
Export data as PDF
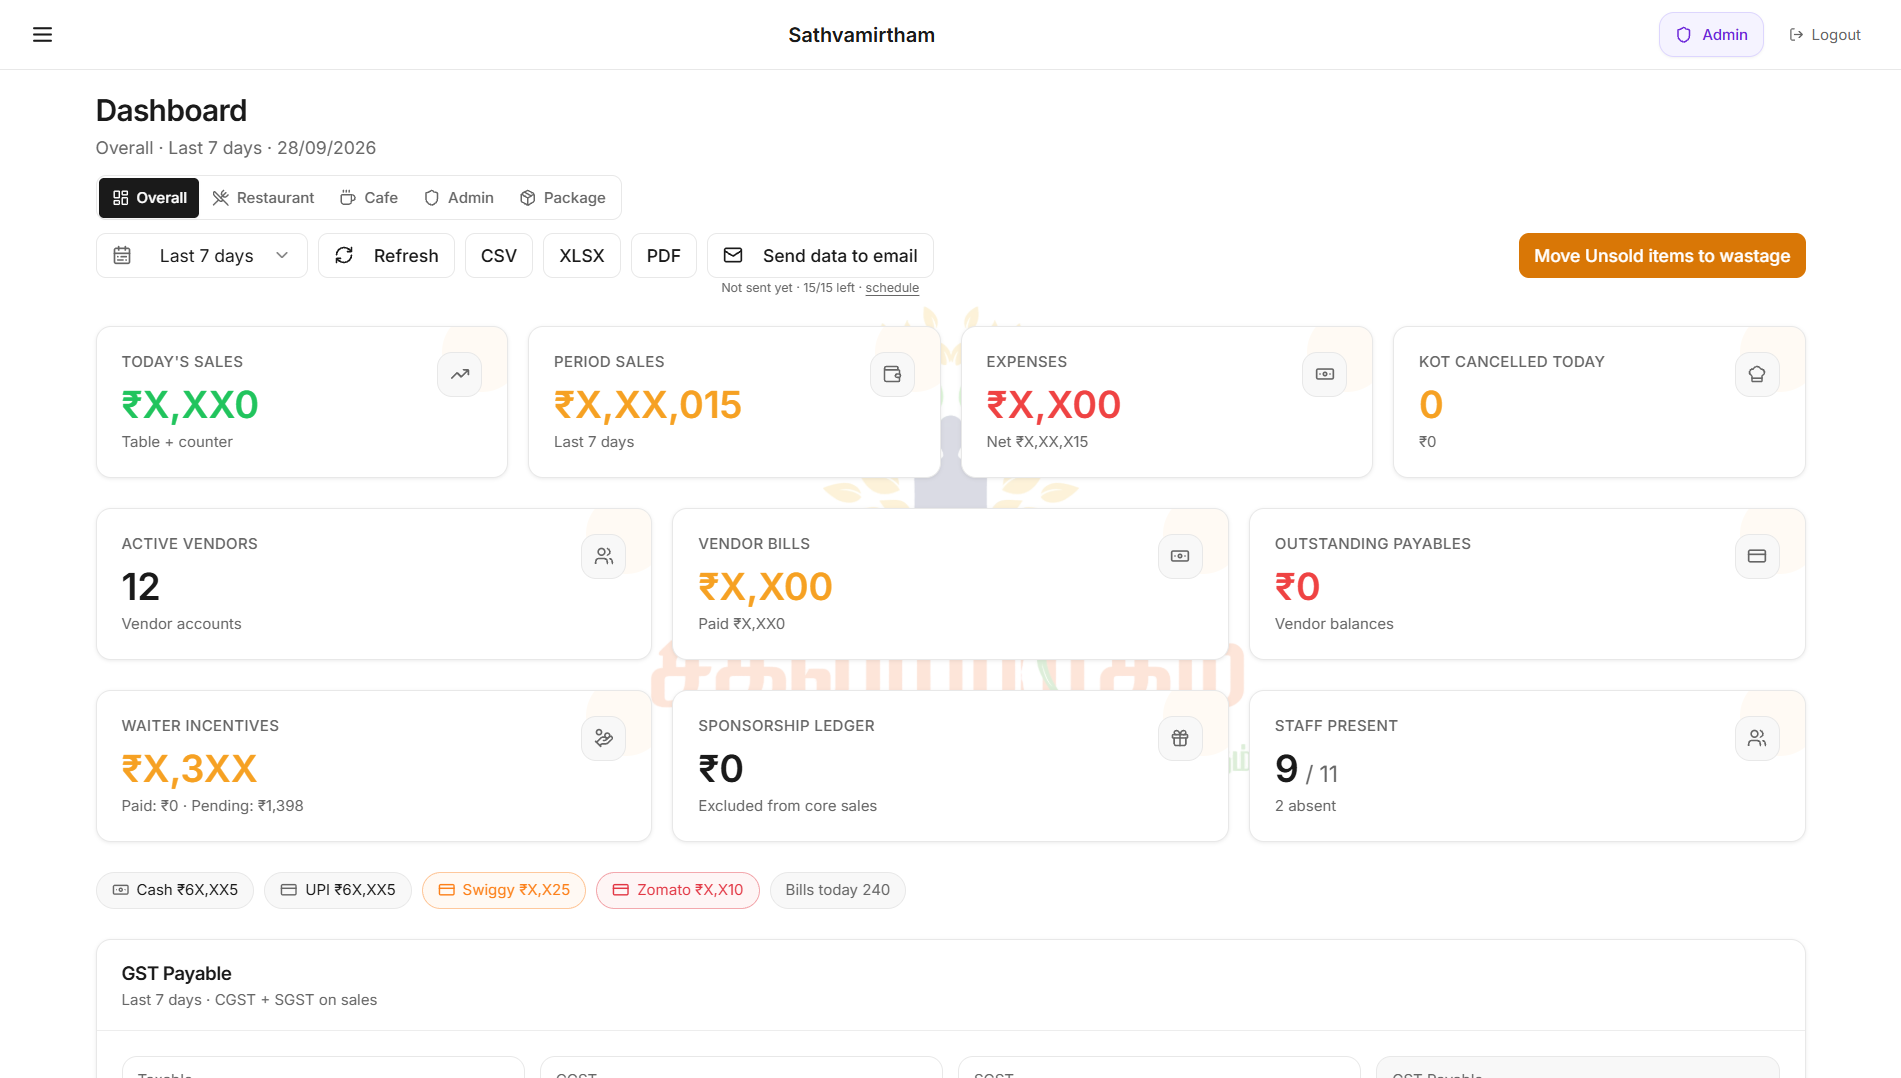pyautogui.click(x=664, y=256)
